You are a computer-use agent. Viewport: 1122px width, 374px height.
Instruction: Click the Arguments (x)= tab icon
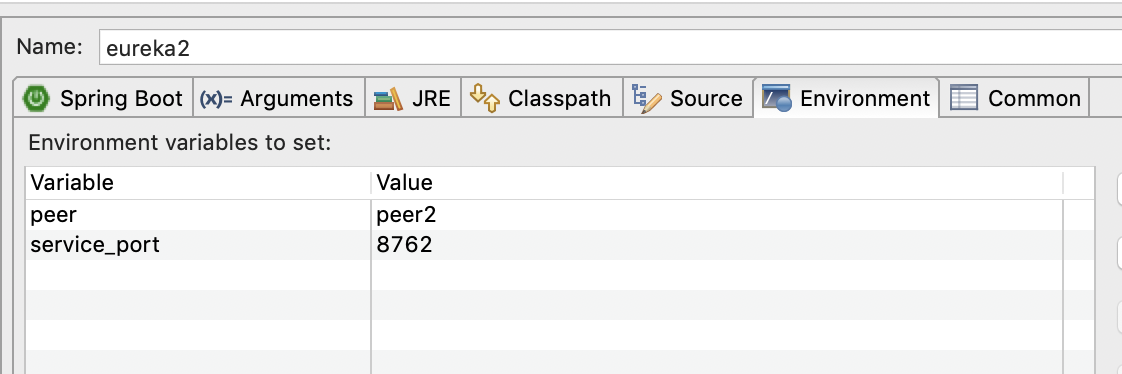coord(215,99)
